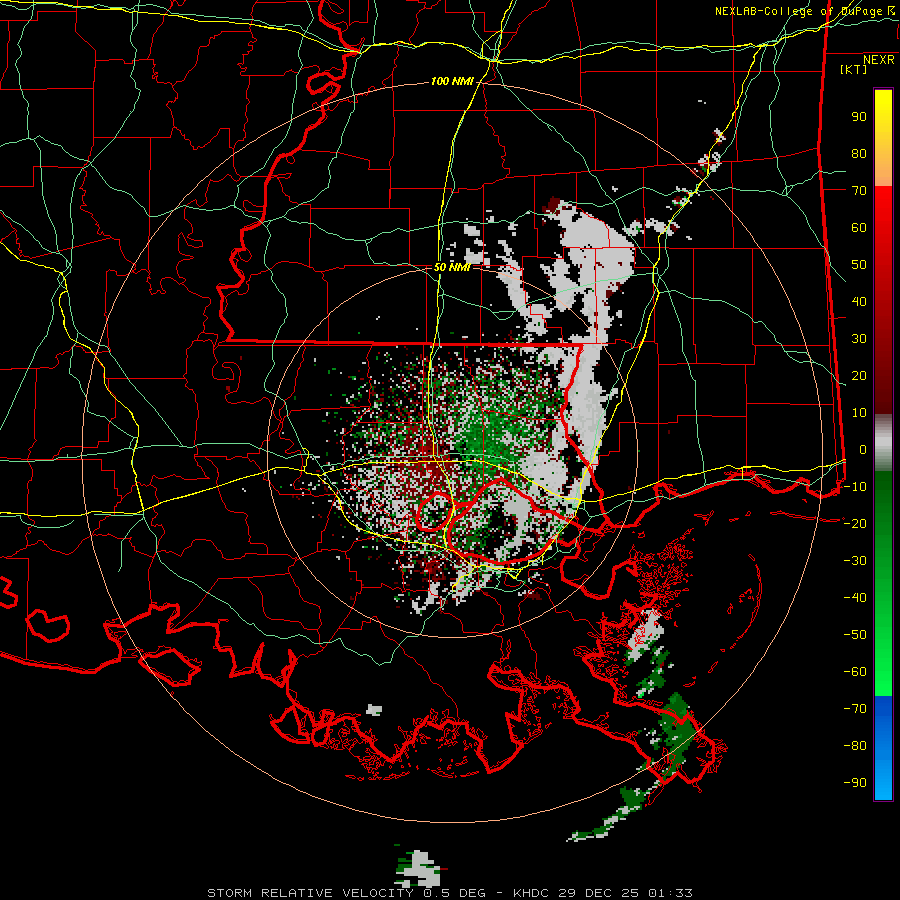Click the positive 50 value on velocity scale
The height and width of the screenshot is (900, 900).
[859, 265]
